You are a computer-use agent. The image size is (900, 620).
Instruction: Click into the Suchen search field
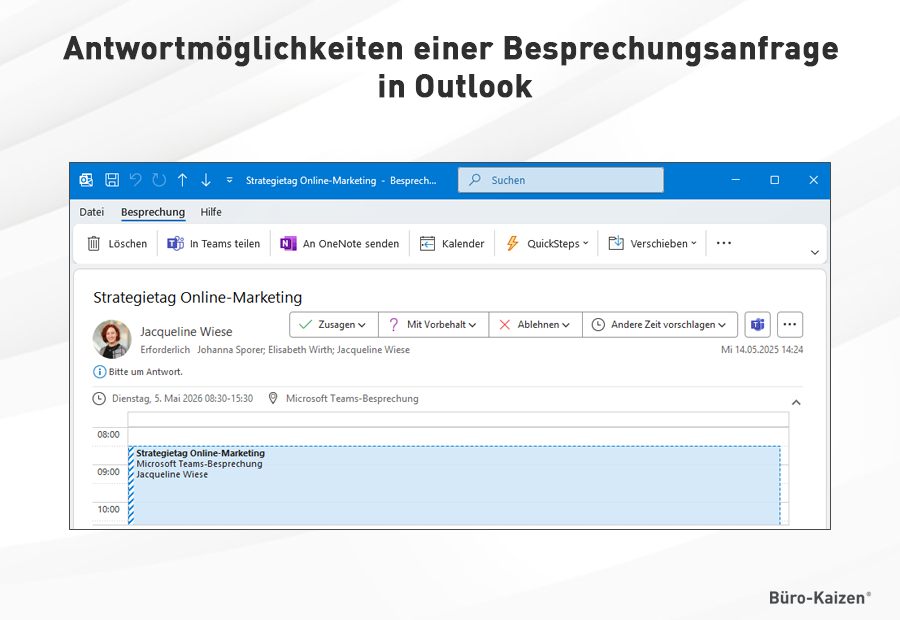click(561, 180)
